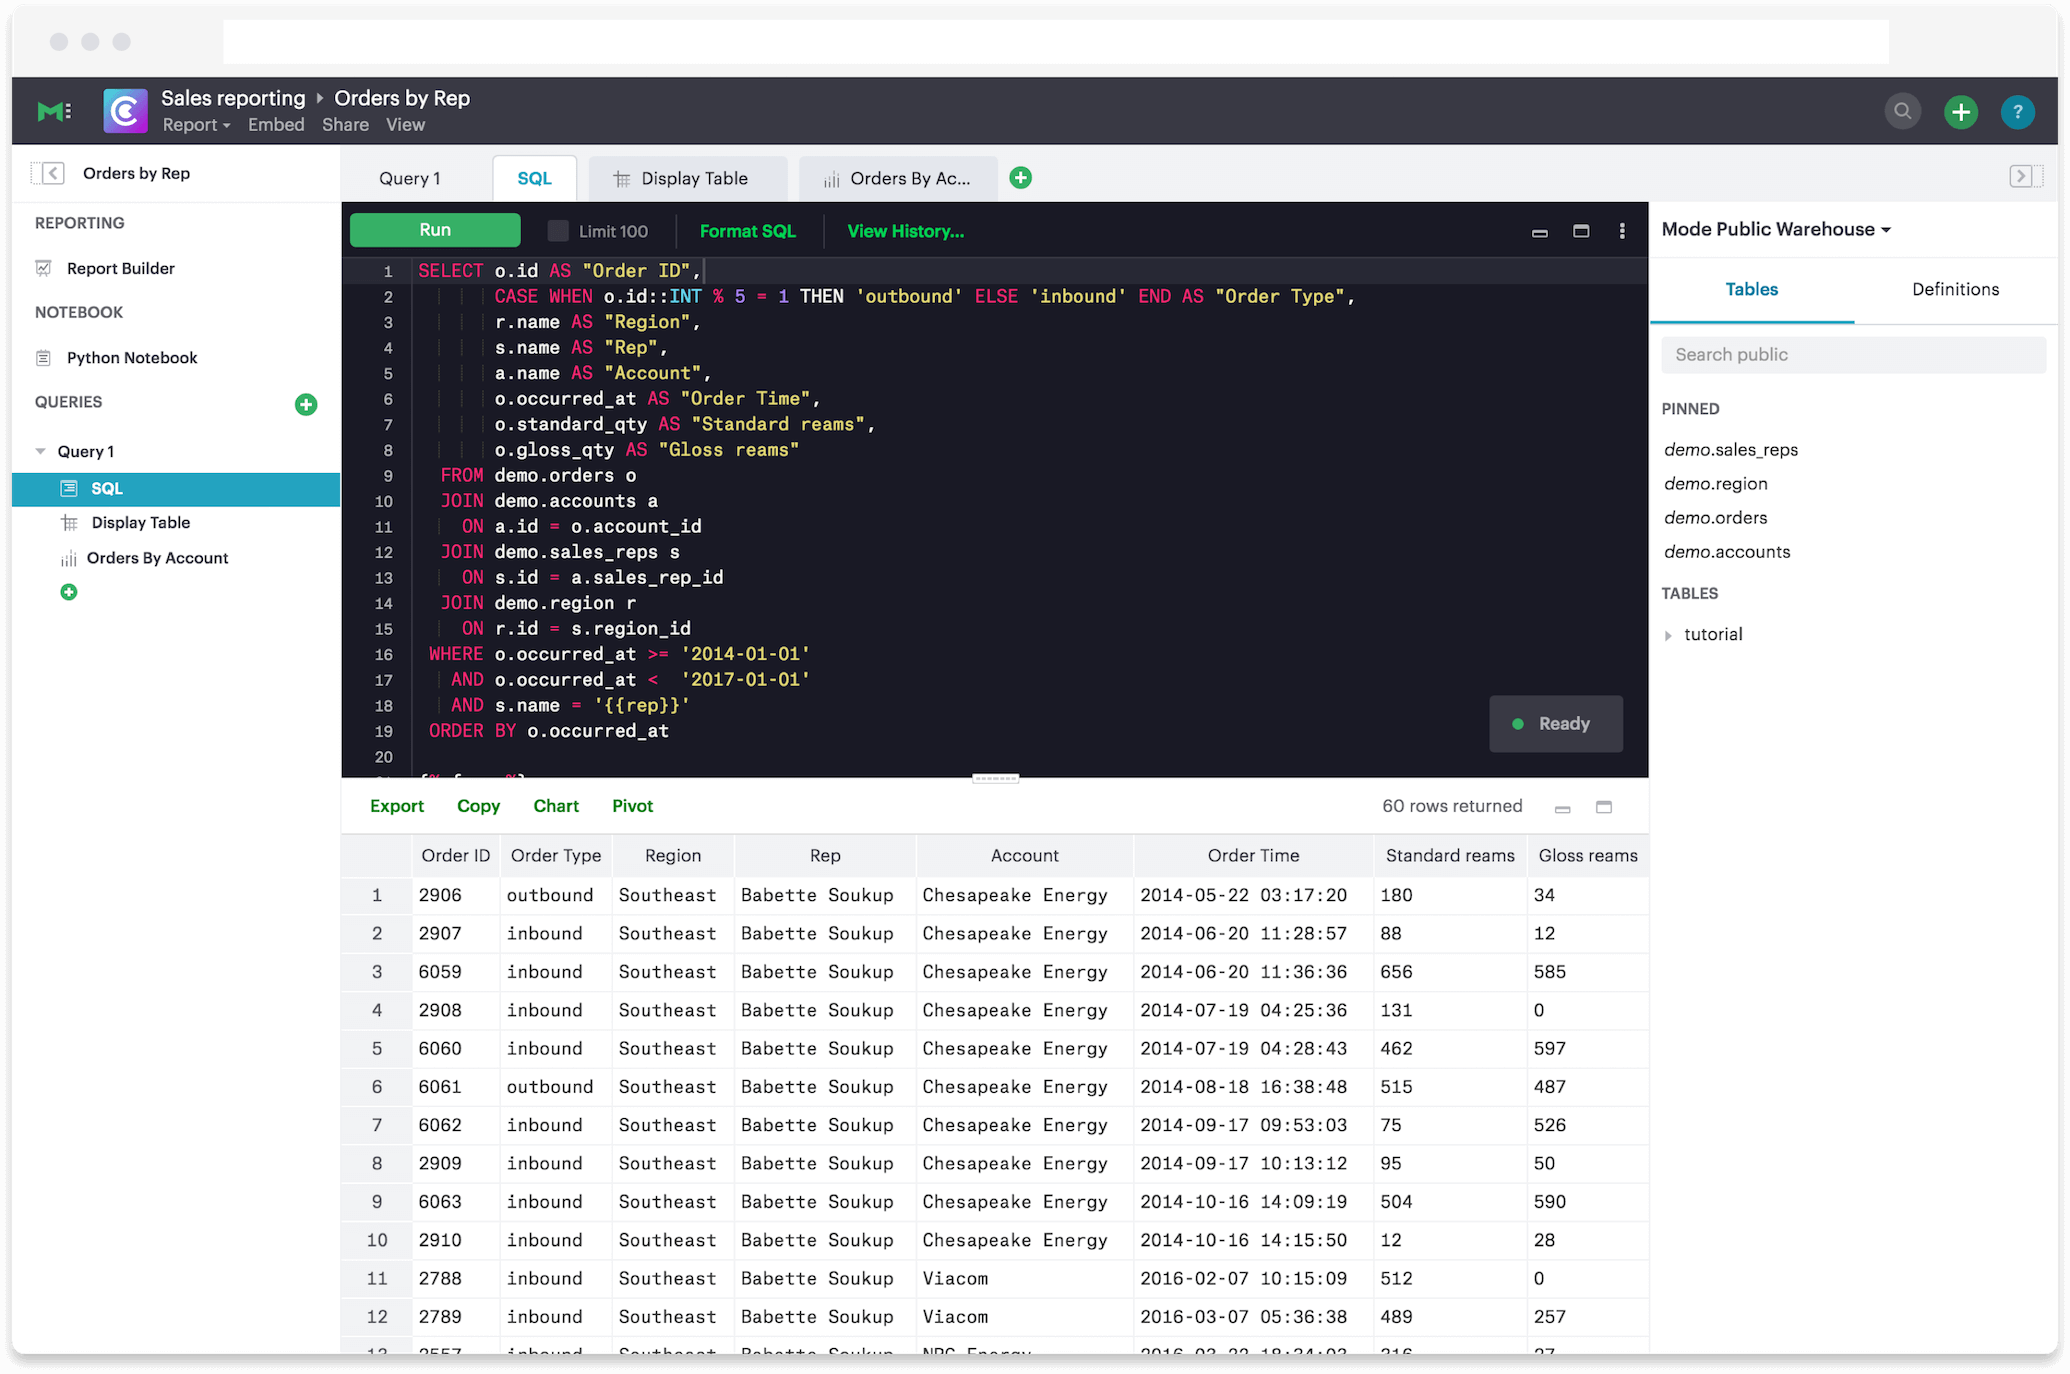Switch to the Definitions tab

[x=1955, y=289]
